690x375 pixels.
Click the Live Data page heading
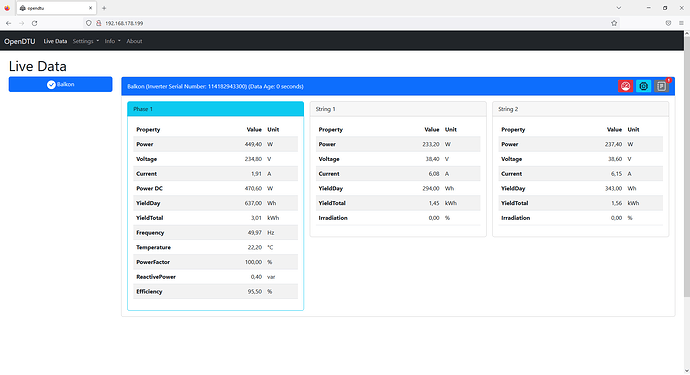click(37, 66)
